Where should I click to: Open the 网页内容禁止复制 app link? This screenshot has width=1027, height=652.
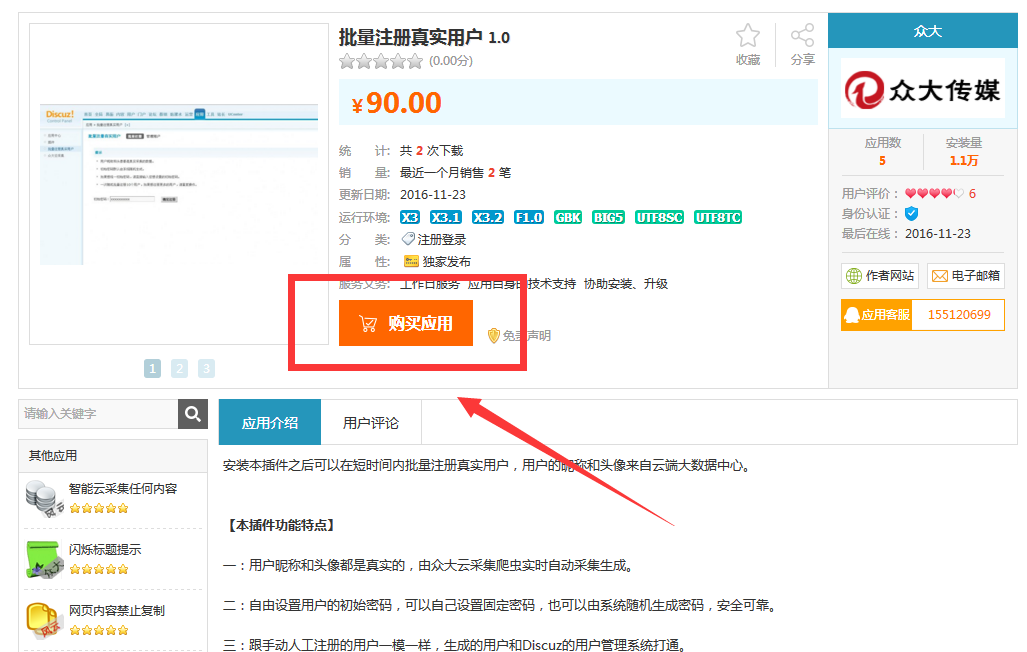[117, 611]
